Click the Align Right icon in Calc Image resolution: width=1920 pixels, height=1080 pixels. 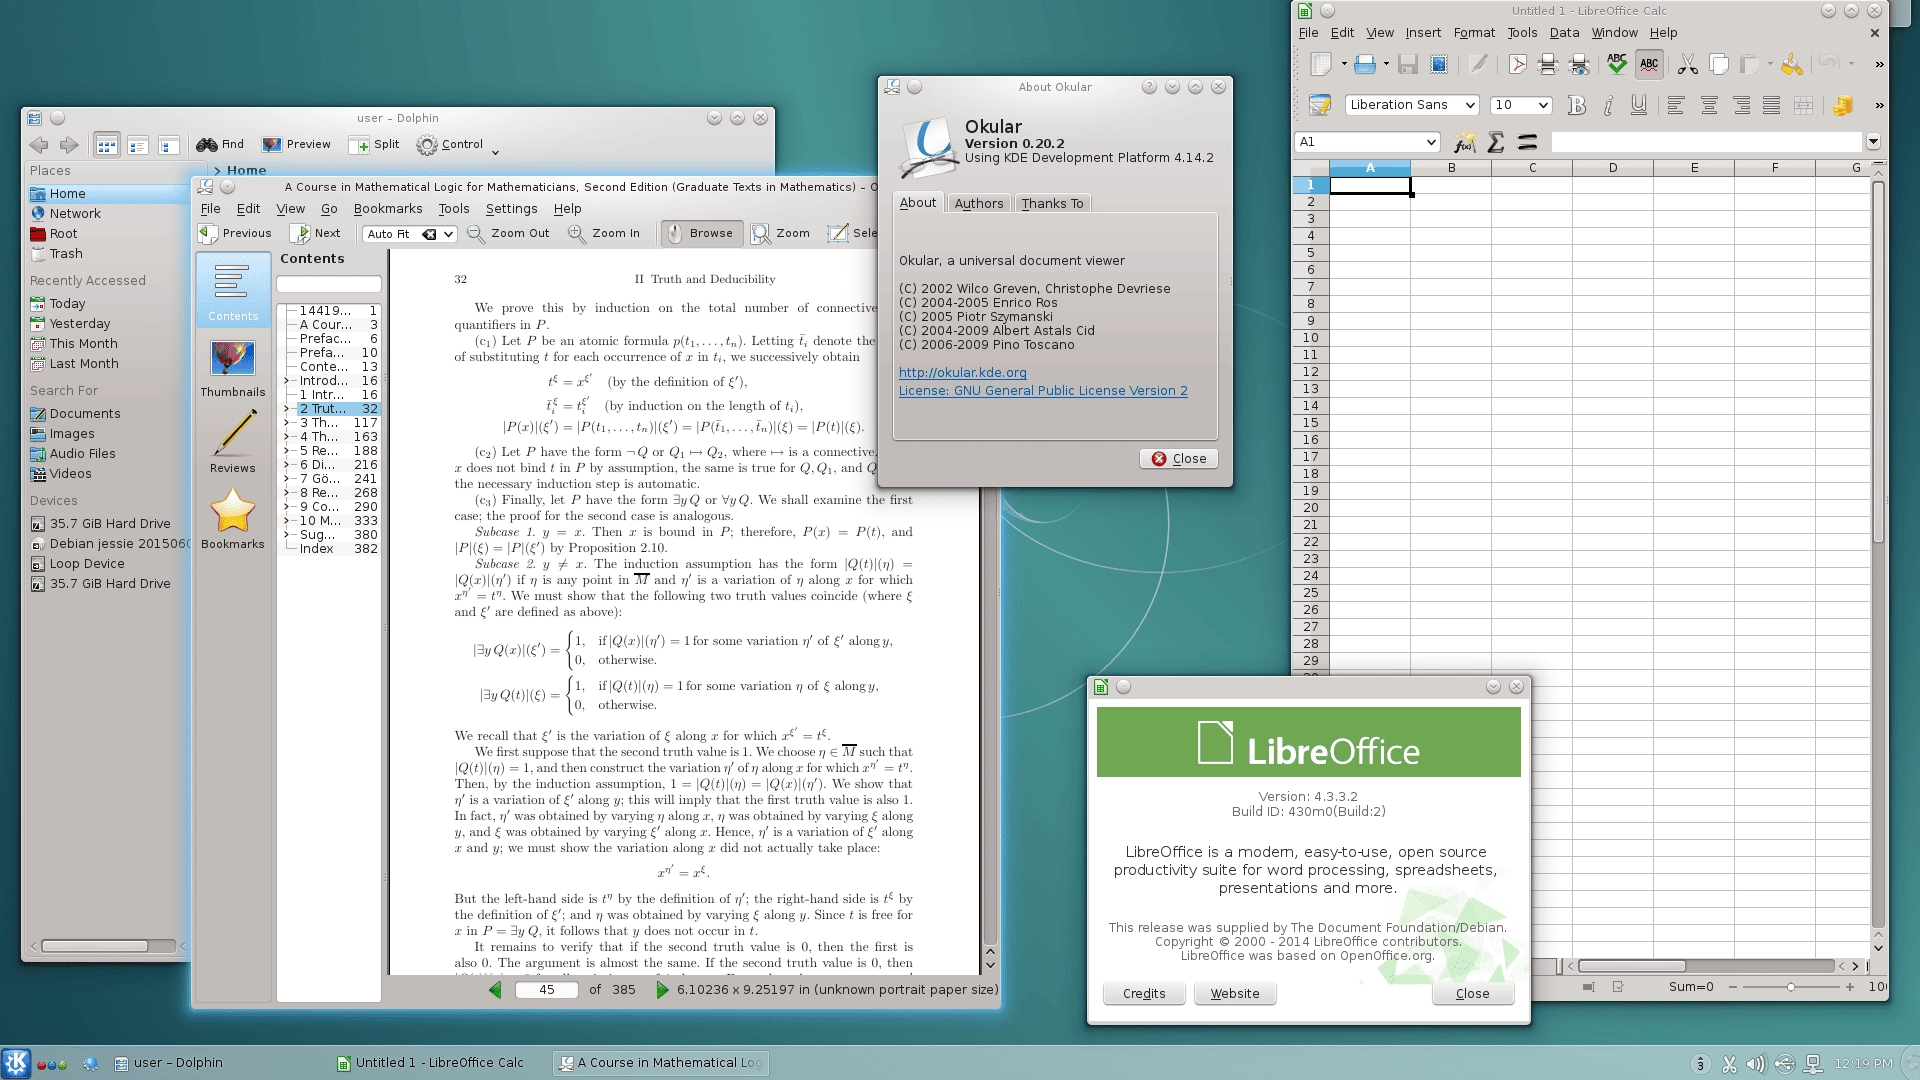pyautogui.click(x=1741, y=105)
